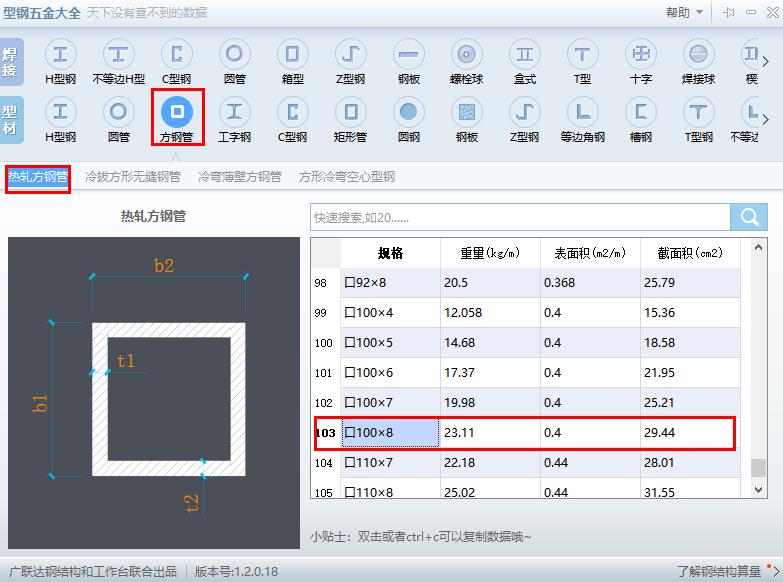Click the 规格 column header
783x582 pixels.
(x=391, y=253)
